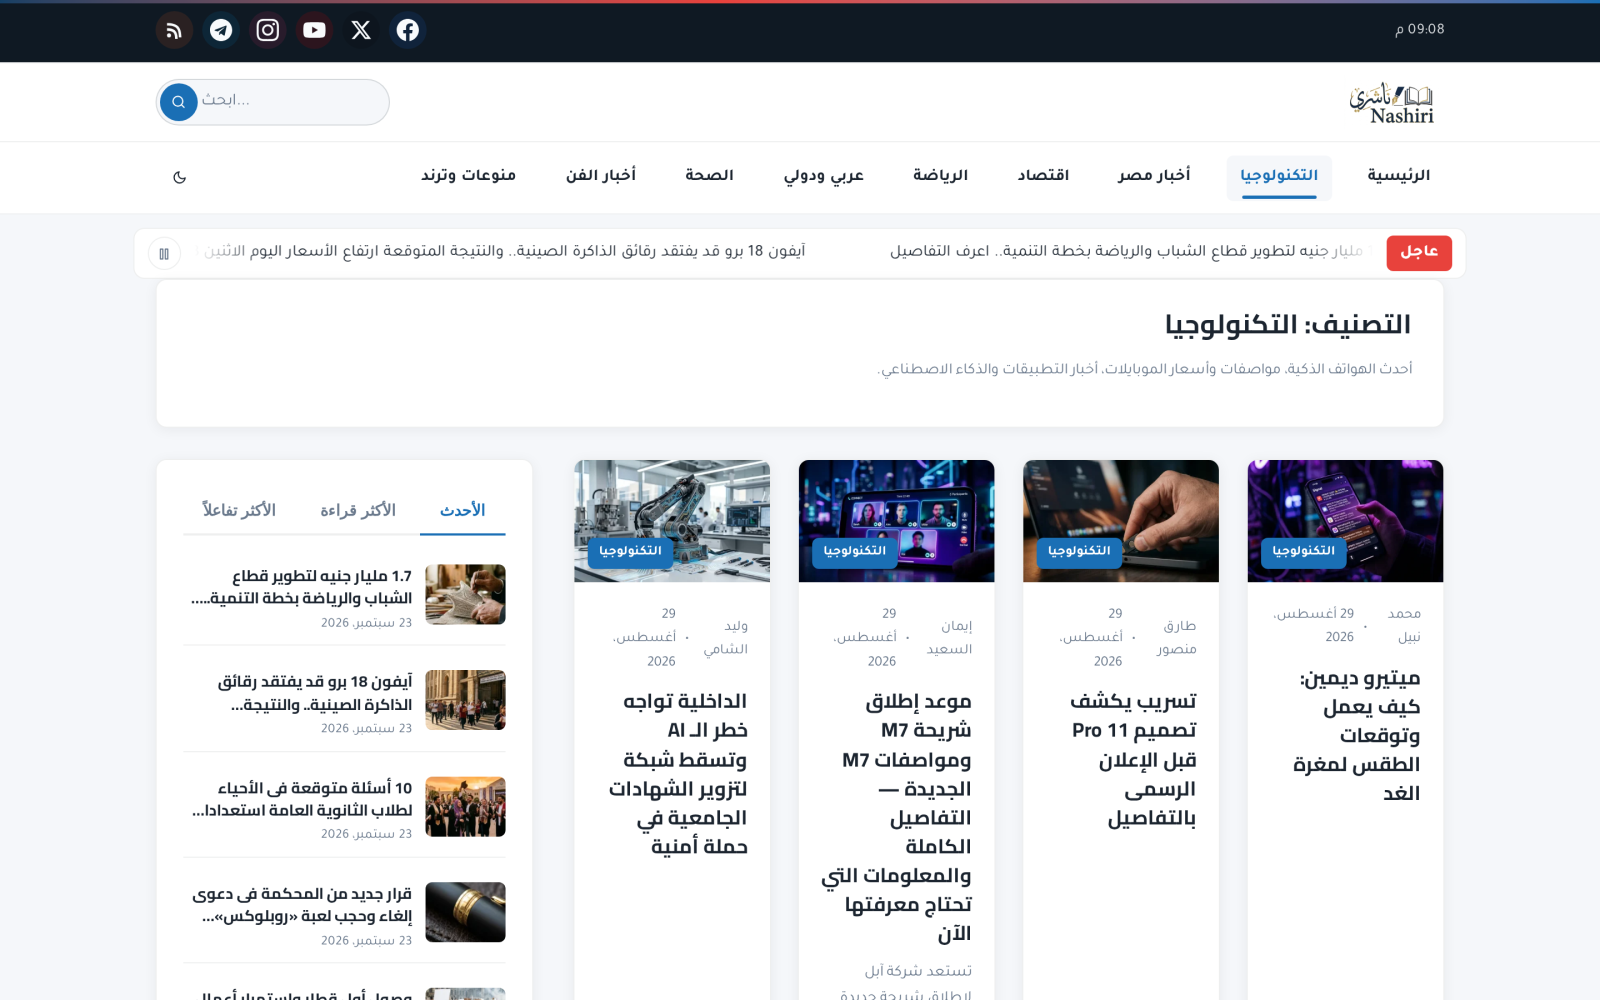Open author link إيمان السعيد

[x=949, y=637]
